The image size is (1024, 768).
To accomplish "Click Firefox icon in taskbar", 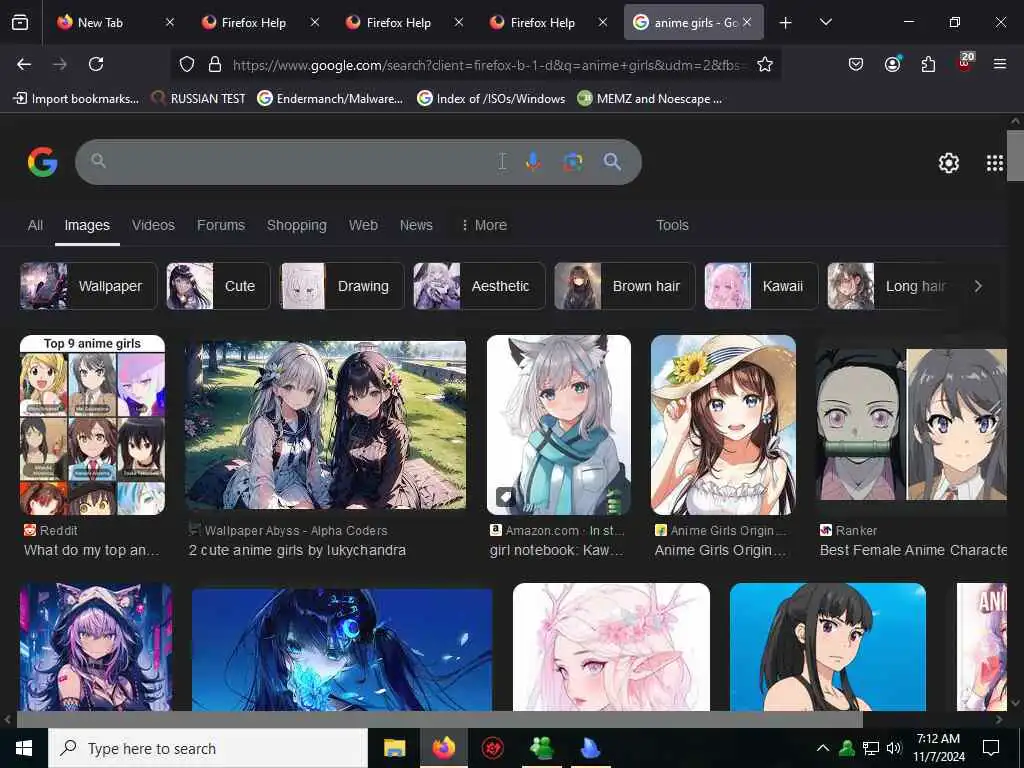I will click(x=443, y=748).
